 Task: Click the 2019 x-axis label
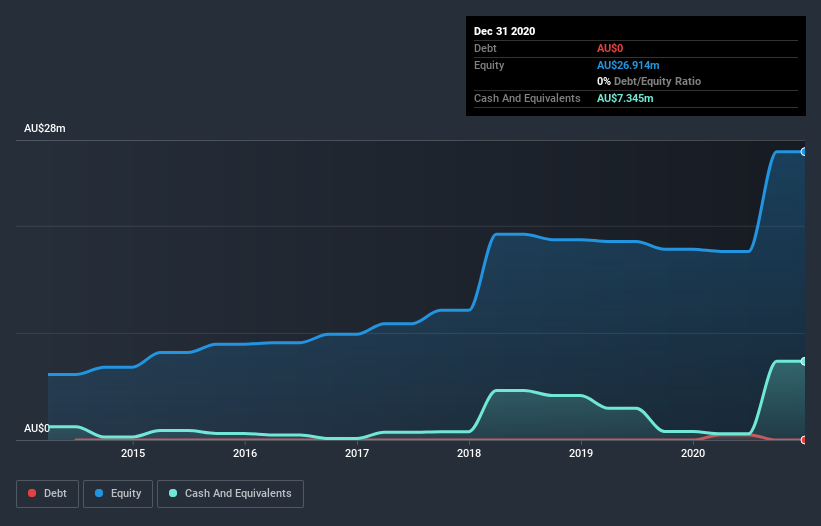(x=581, y=453)
